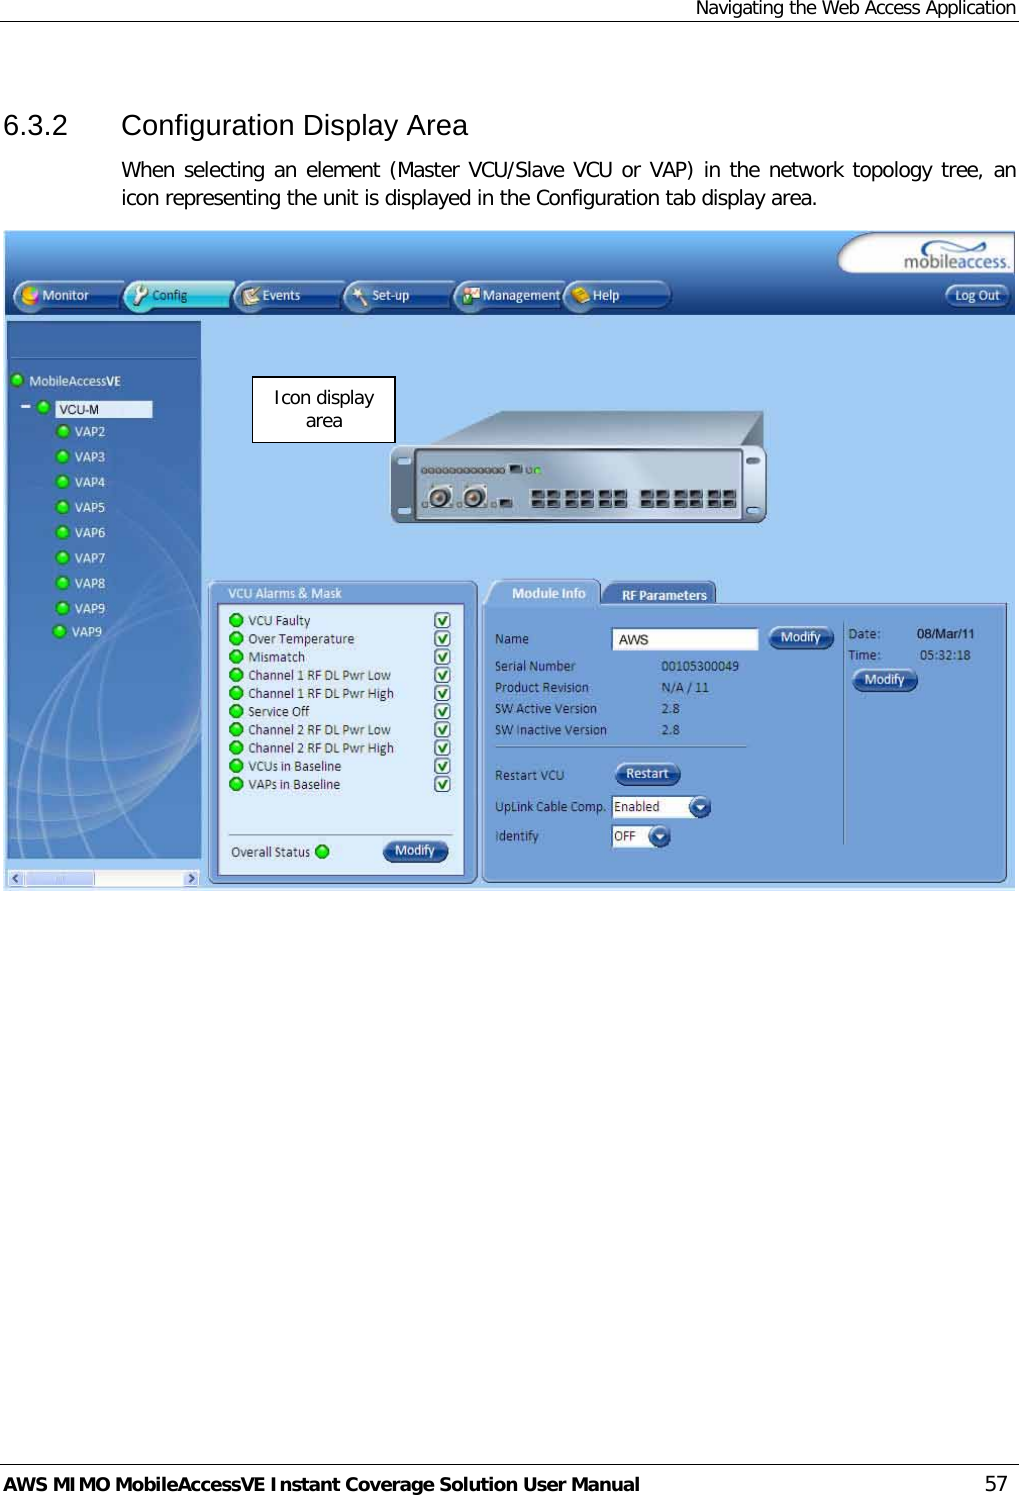Click Modify next to Name field
This screenshot has width=1019, height=1495.
tap(801, 638)
